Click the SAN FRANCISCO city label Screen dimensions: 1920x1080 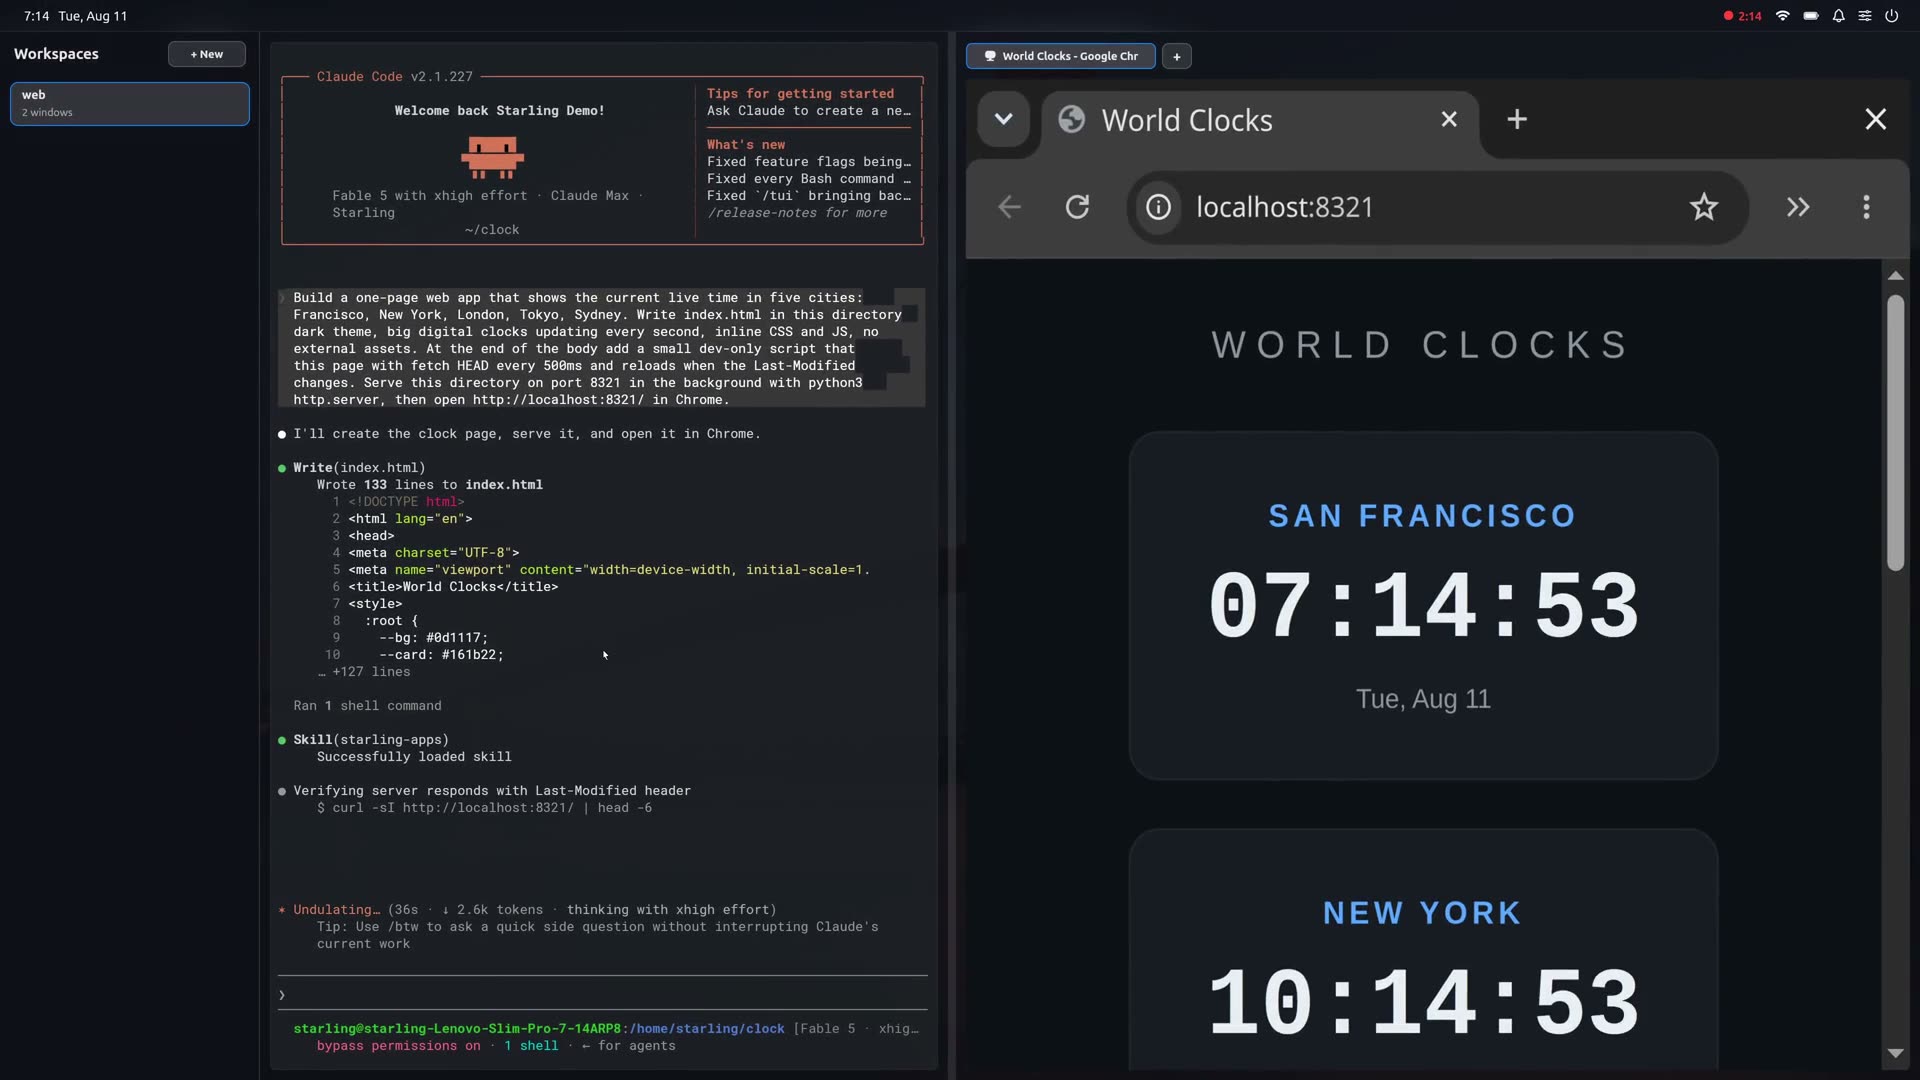1422,516
